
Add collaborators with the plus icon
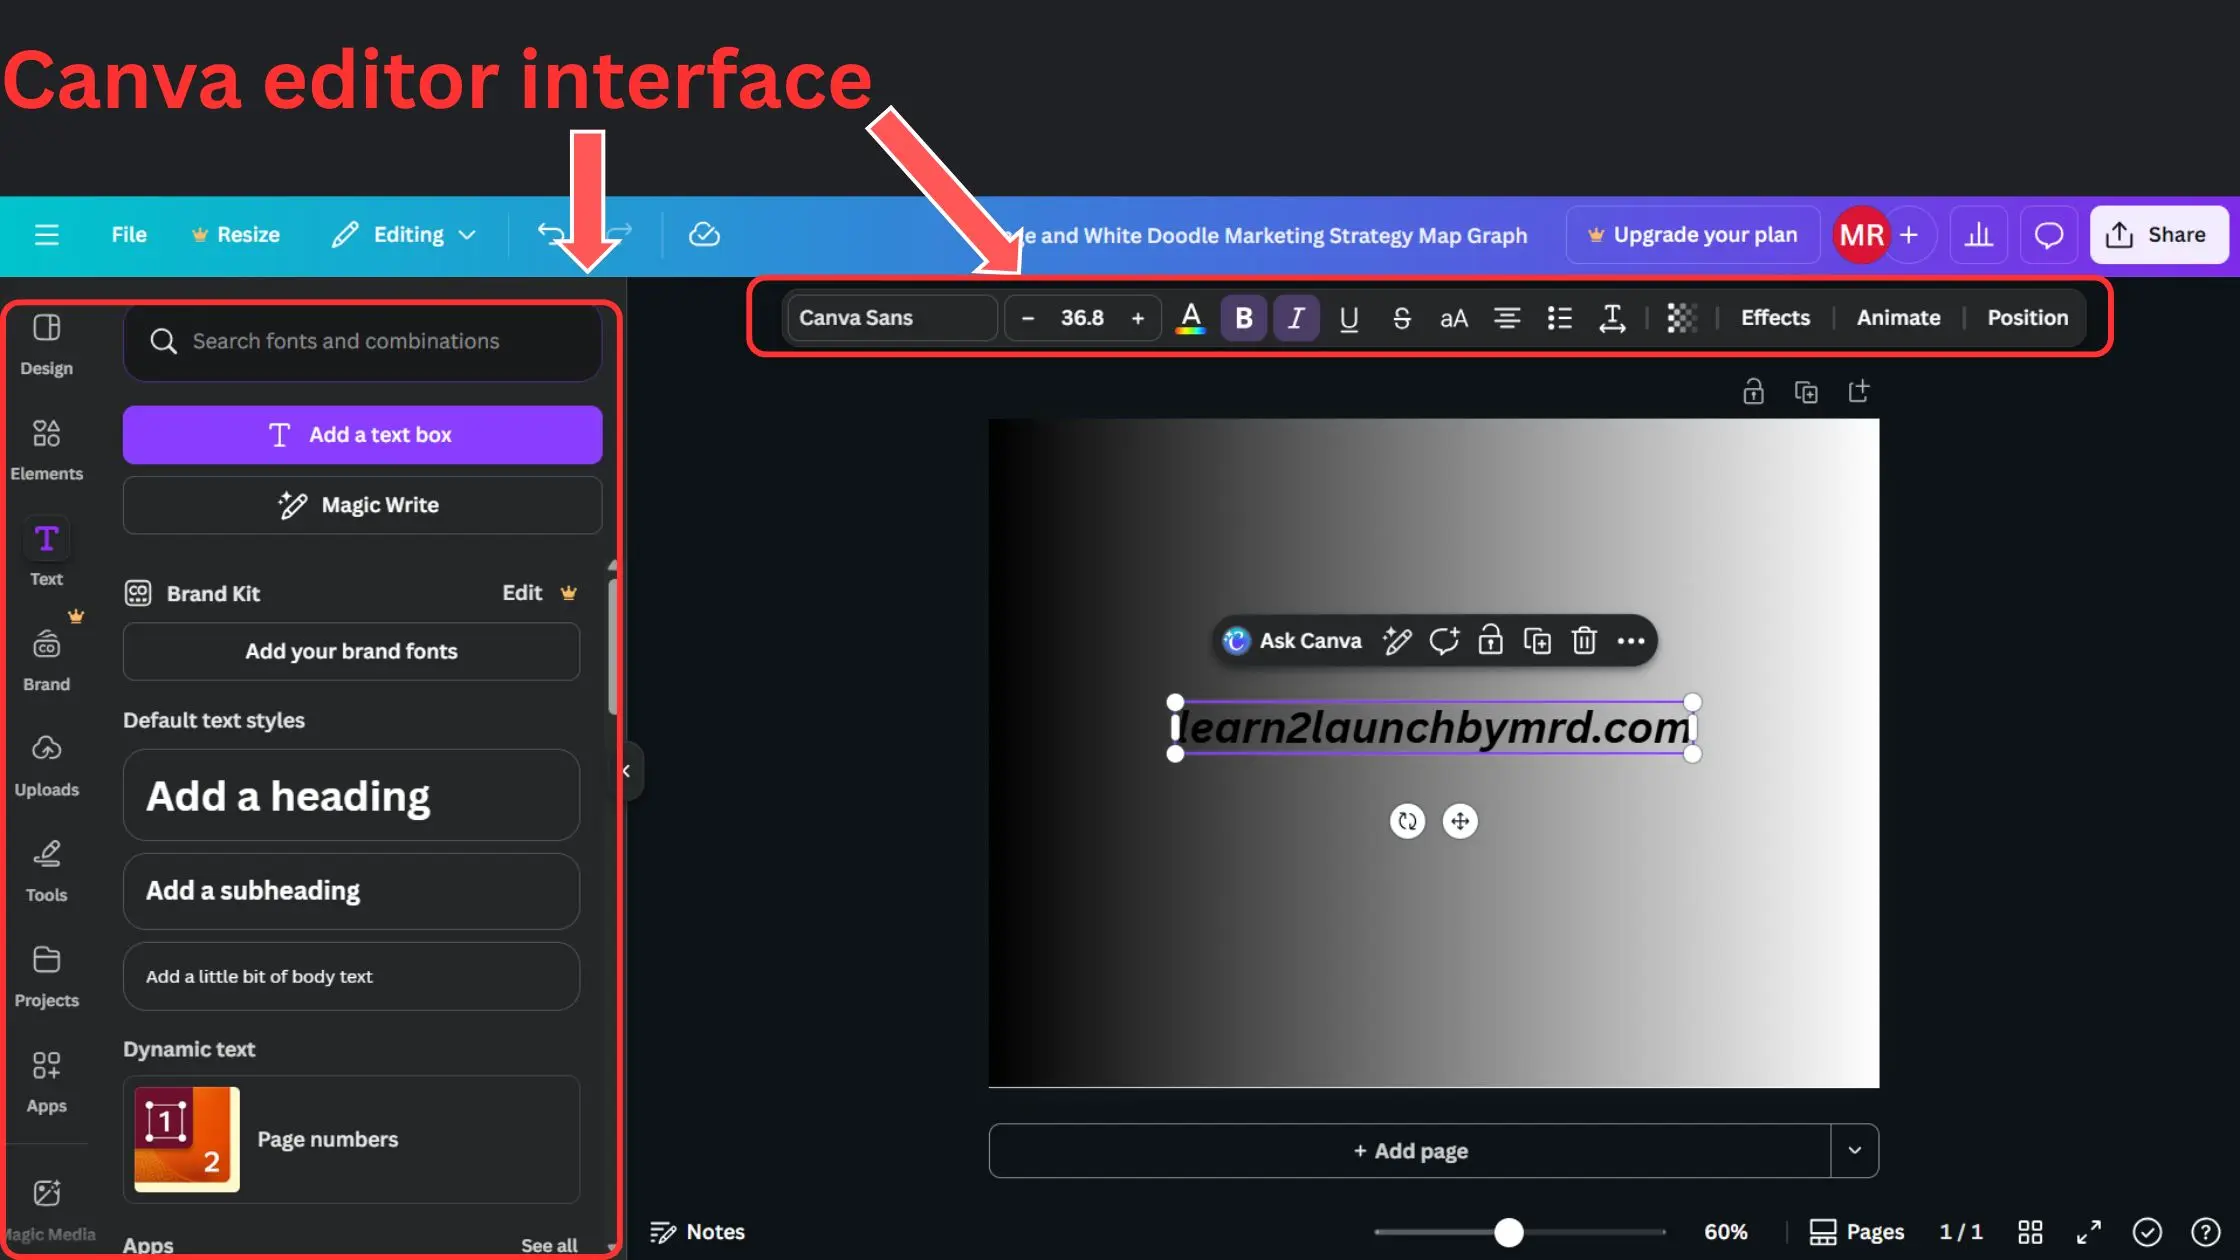point(1909,235)
